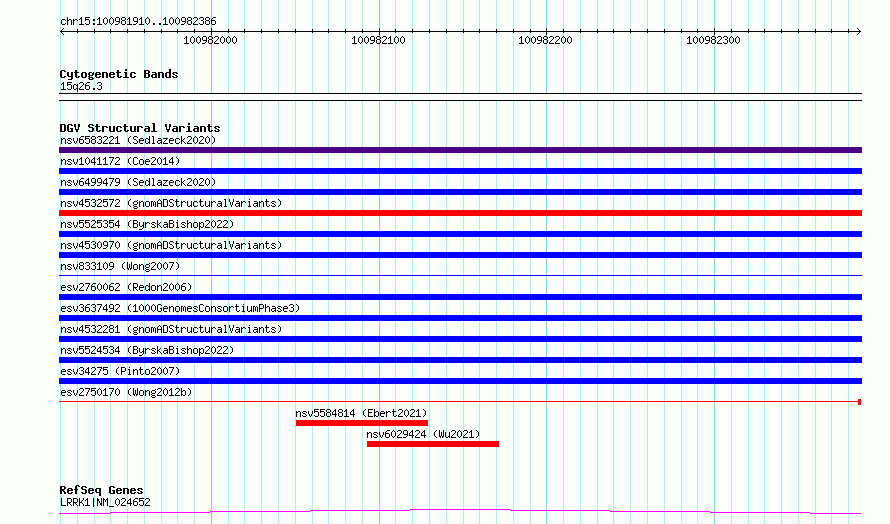Click the chr15:100981910..100982386 coordinates label
This screenshot has height=524, width=890.
click(138, 22)
